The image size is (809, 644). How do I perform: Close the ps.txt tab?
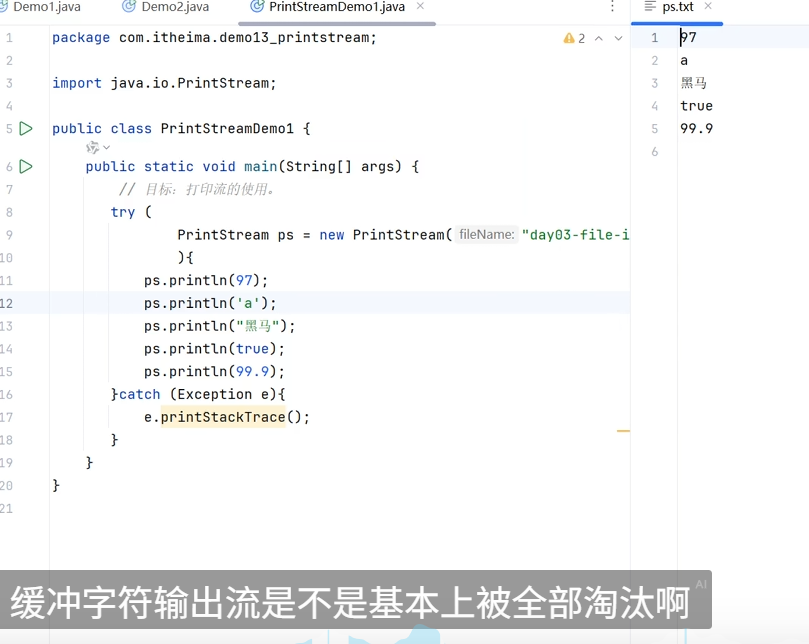pos(708,6)
